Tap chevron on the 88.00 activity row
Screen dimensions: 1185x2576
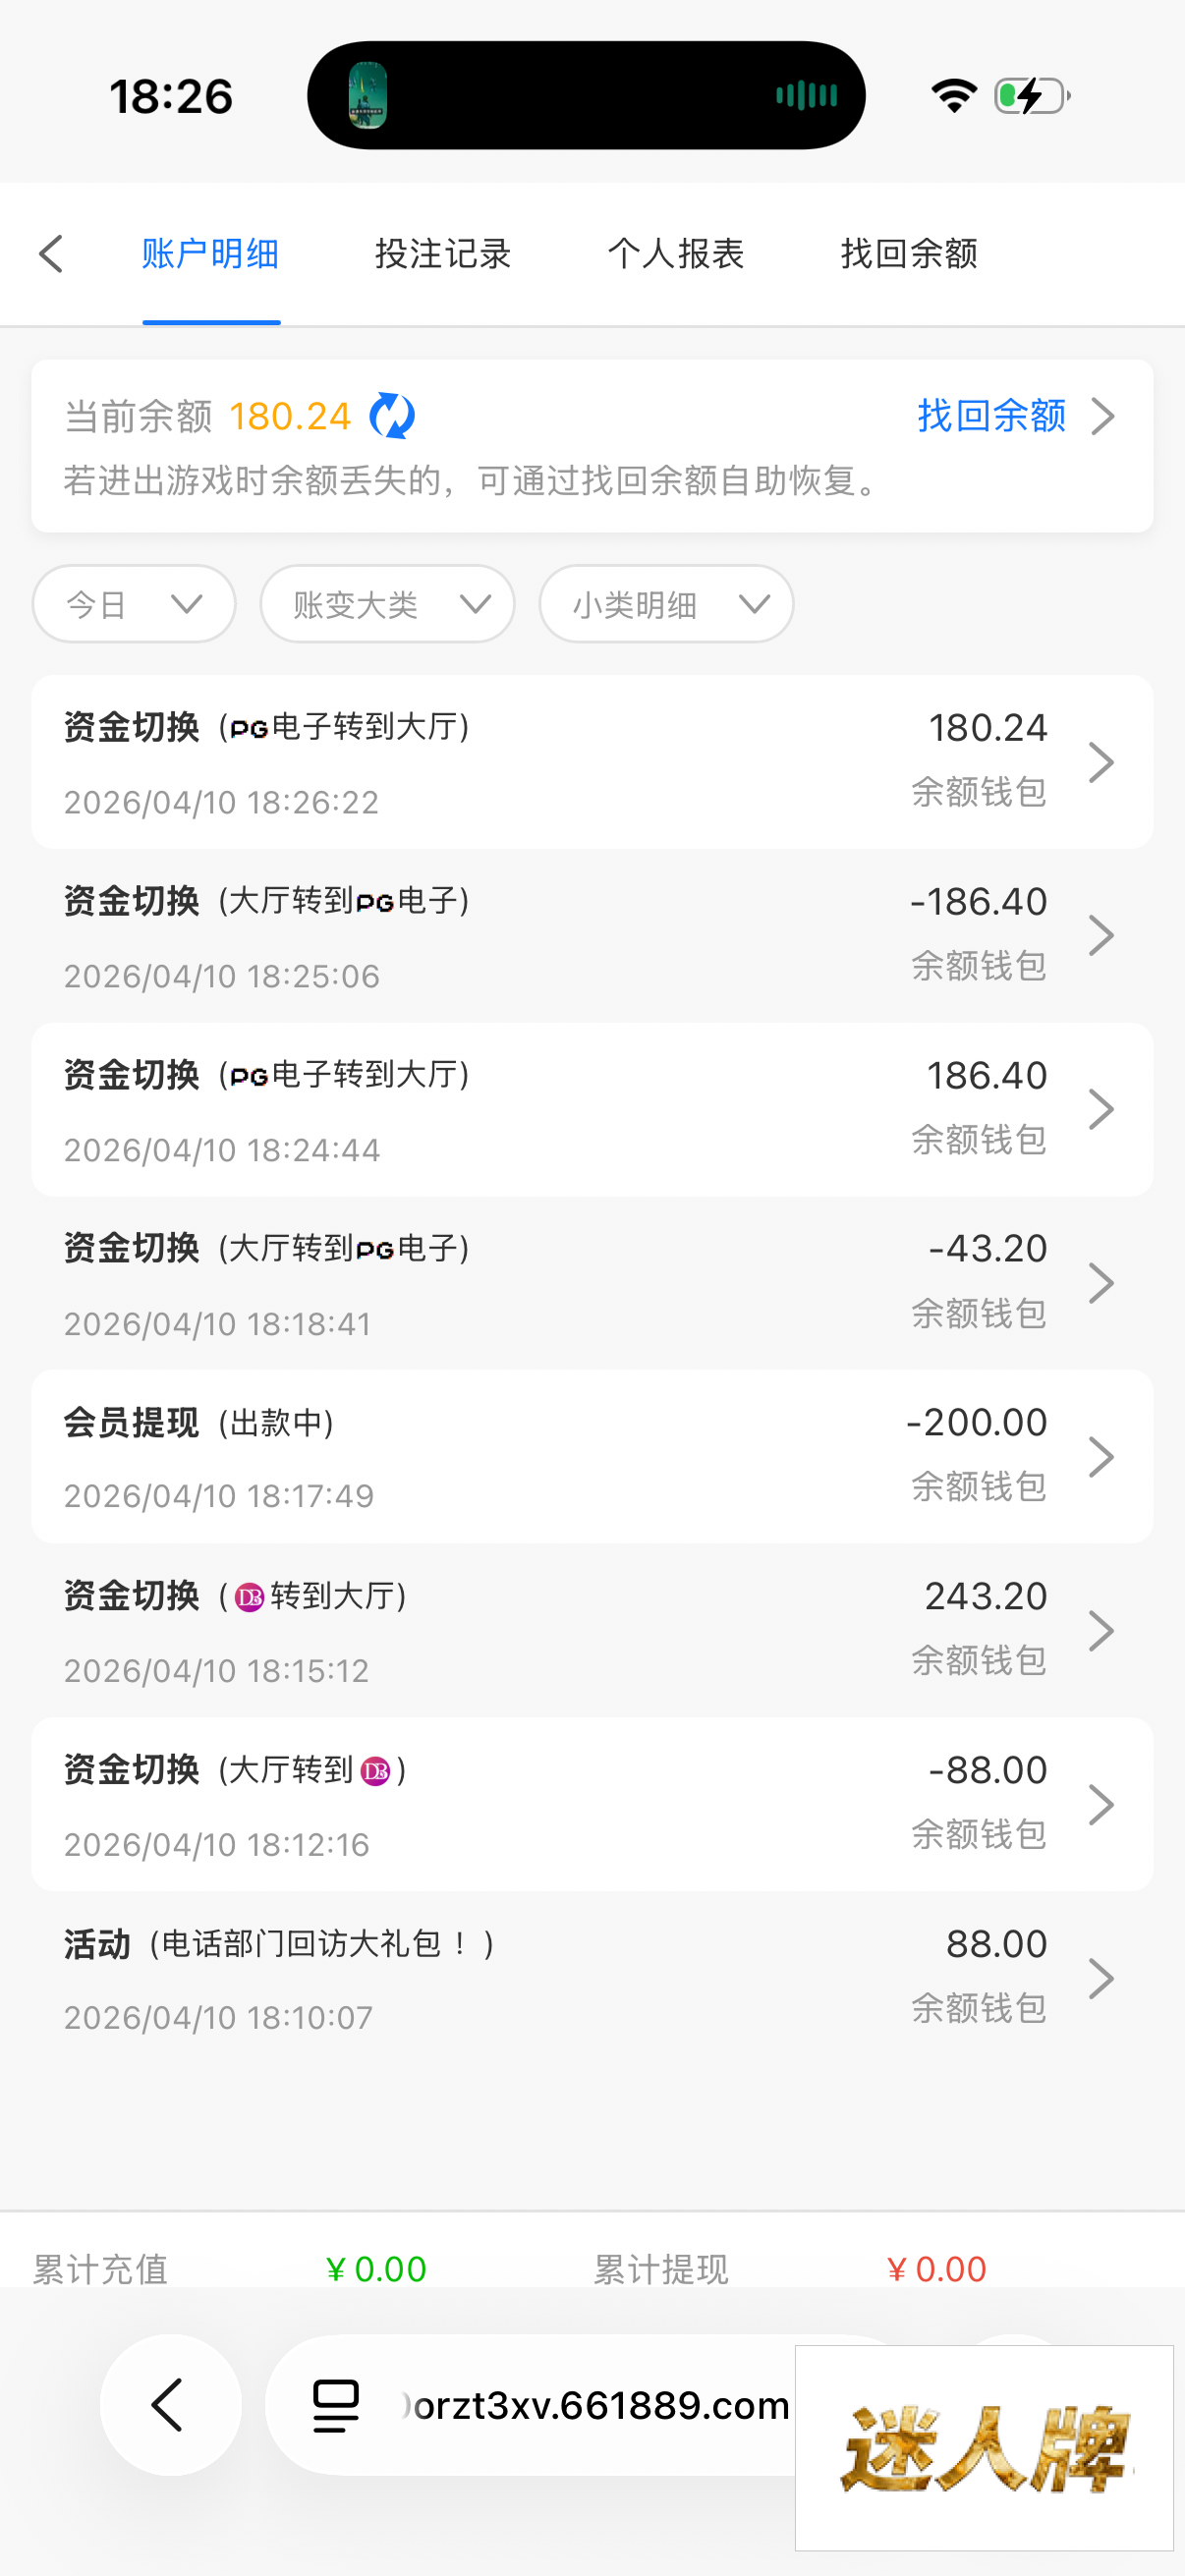1101,1978
